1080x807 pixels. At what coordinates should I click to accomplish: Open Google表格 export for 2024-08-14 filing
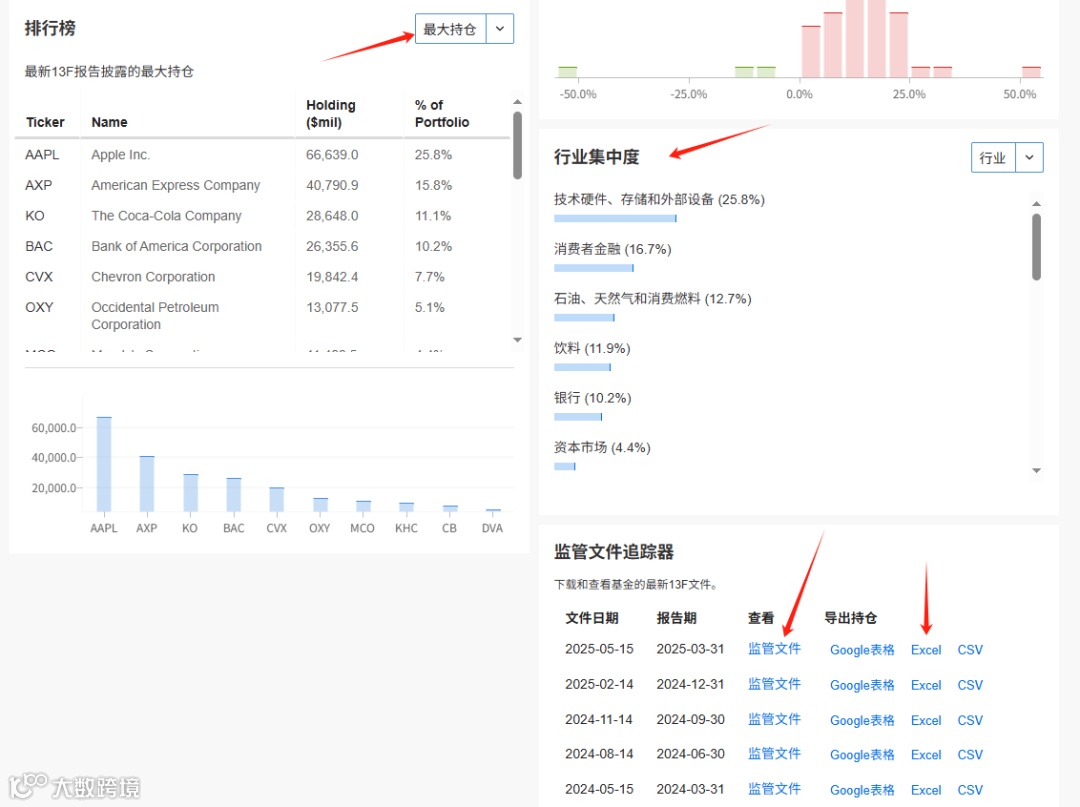click(862, 755)
